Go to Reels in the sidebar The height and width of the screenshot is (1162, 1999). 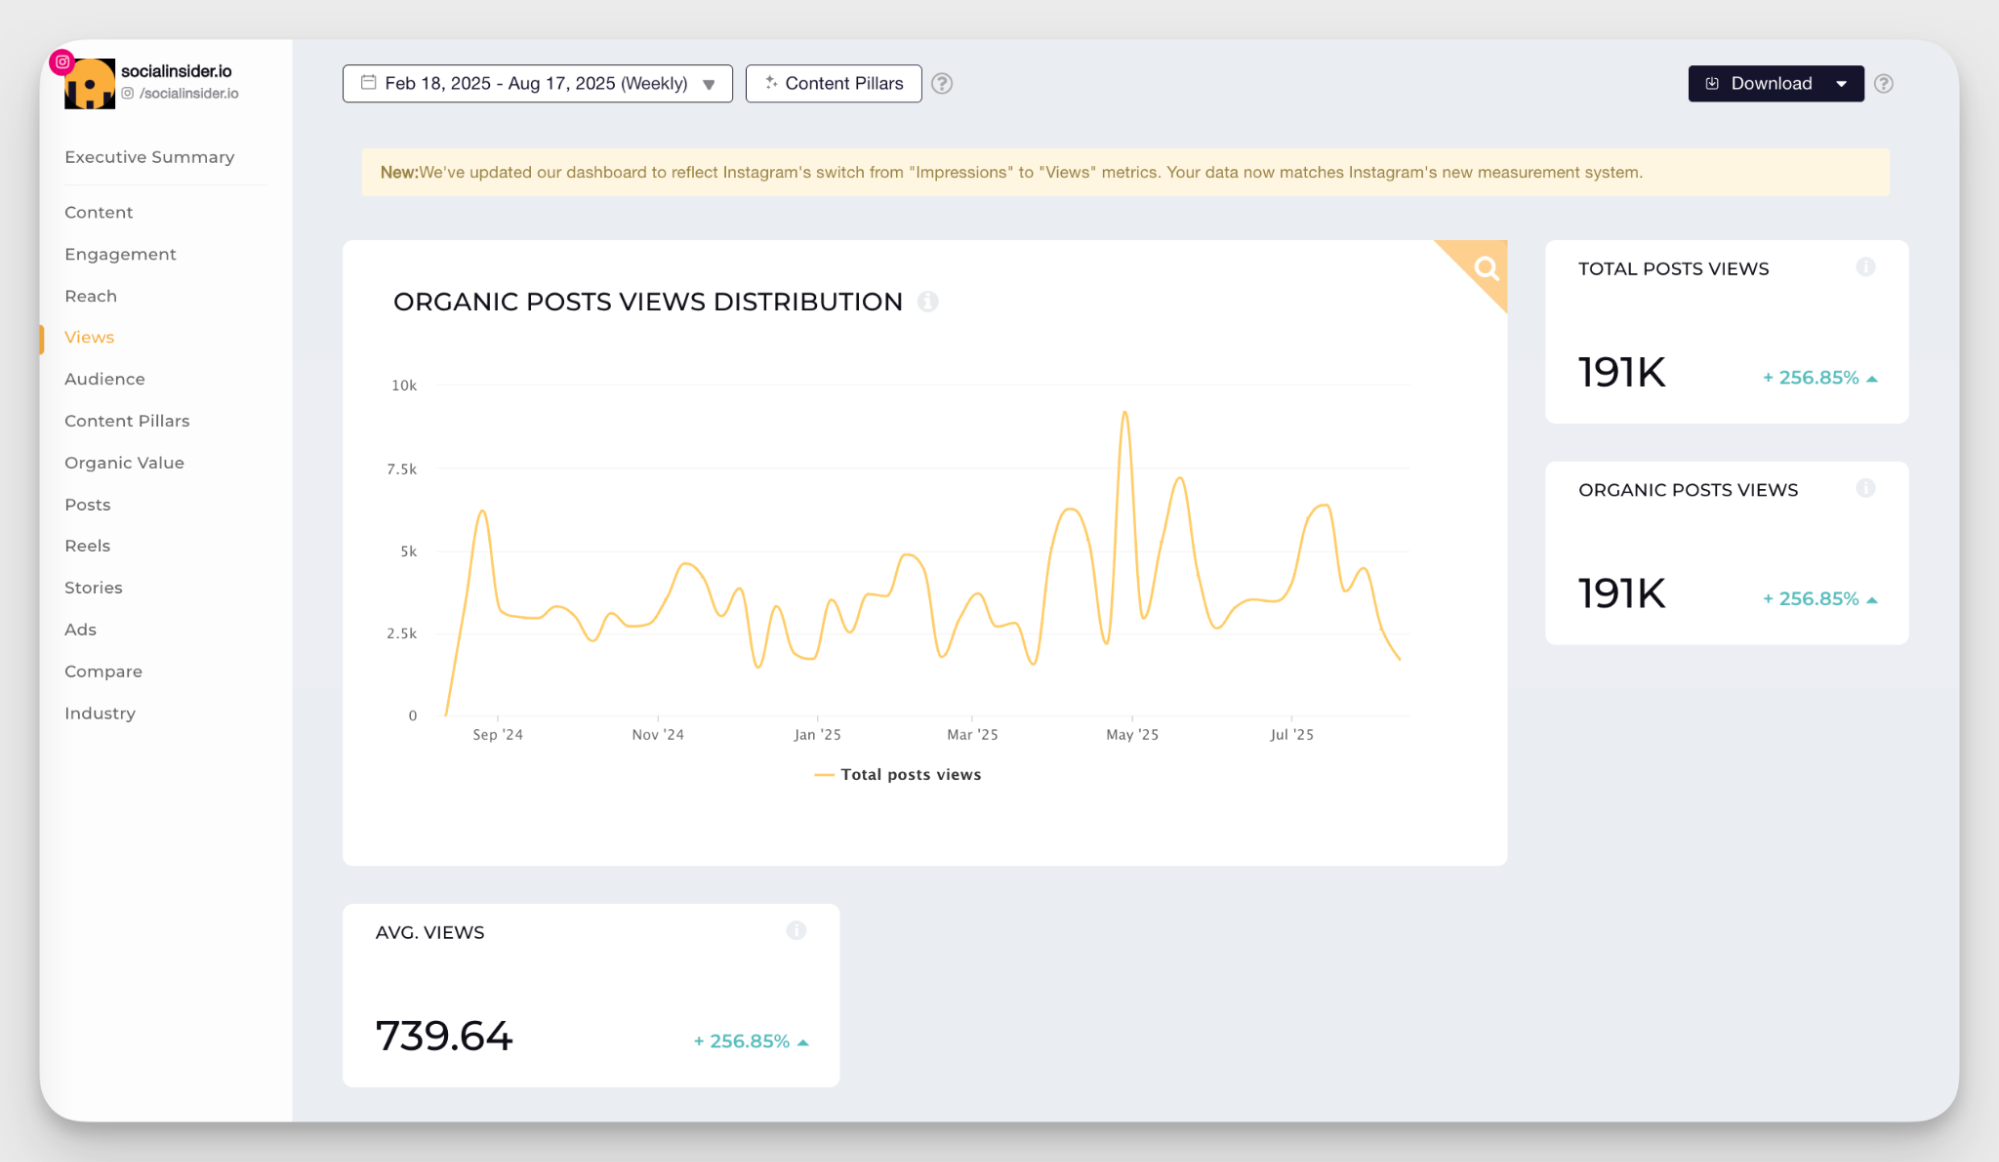87,545
